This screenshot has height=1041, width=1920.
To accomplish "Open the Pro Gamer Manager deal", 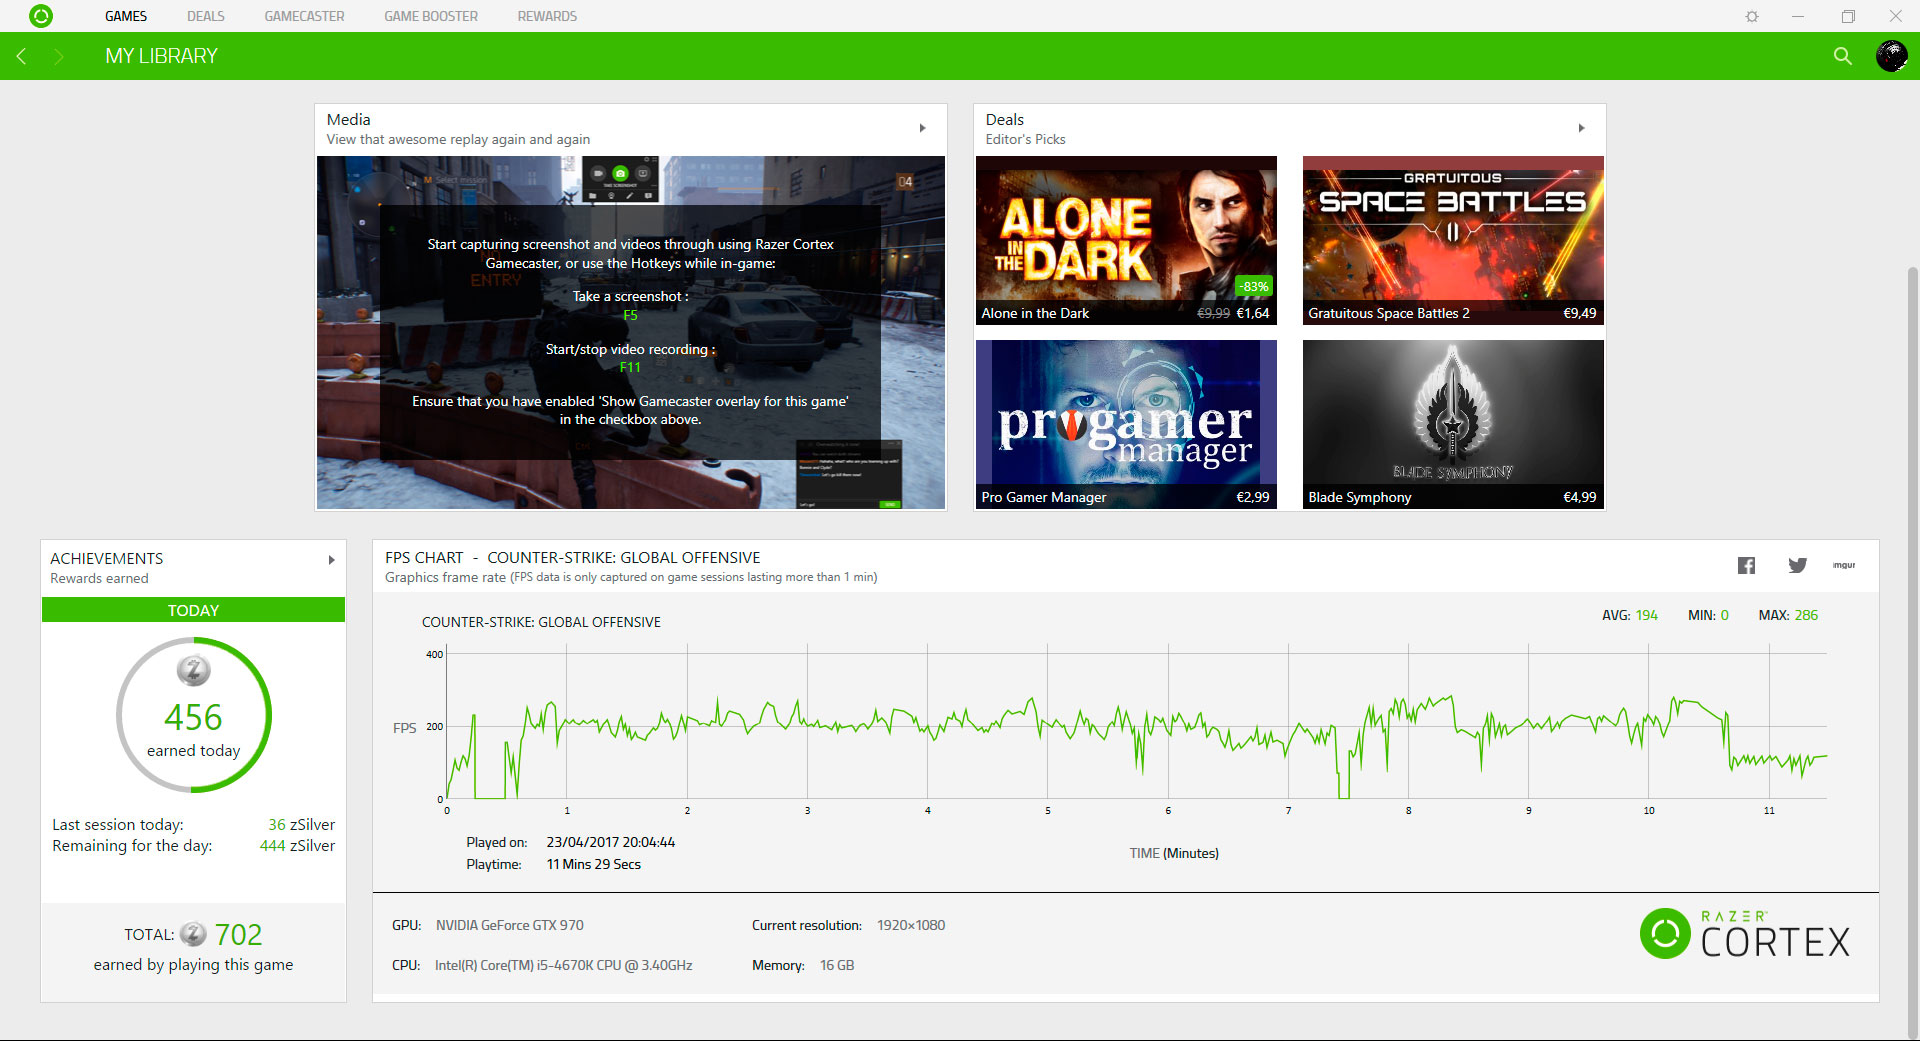I will click(1126, 425).
